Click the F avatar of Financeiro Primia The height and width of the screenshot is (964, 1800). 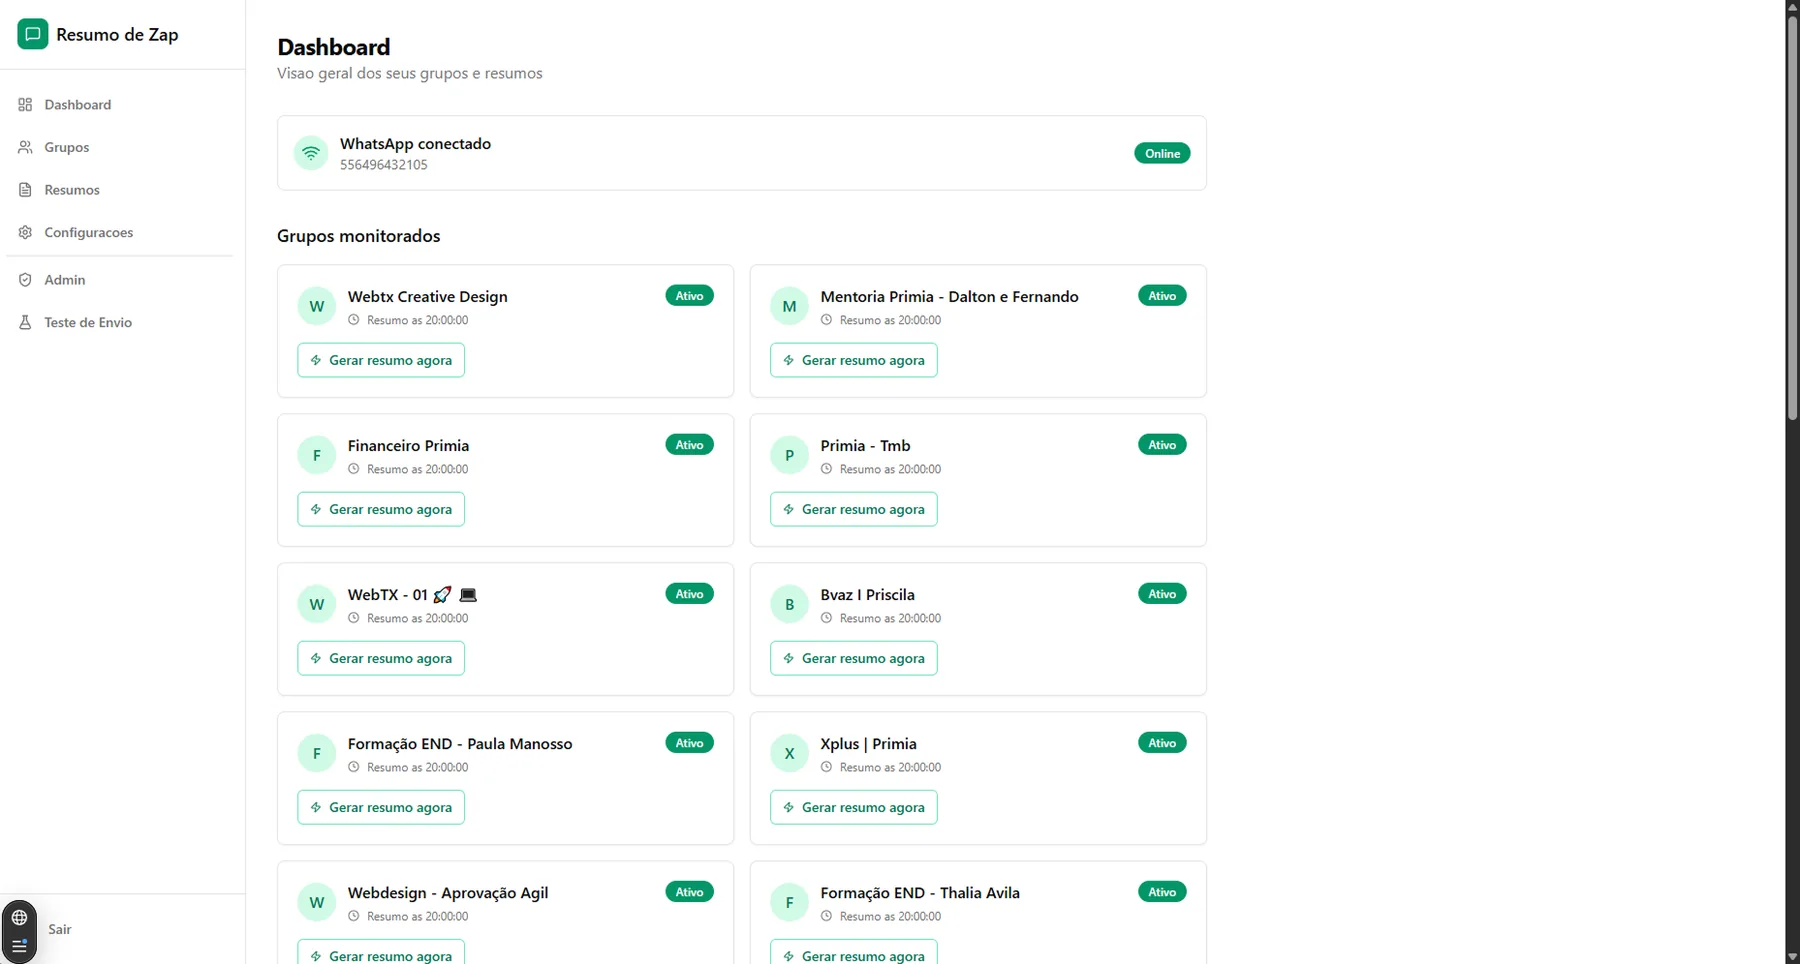[317, 455]
